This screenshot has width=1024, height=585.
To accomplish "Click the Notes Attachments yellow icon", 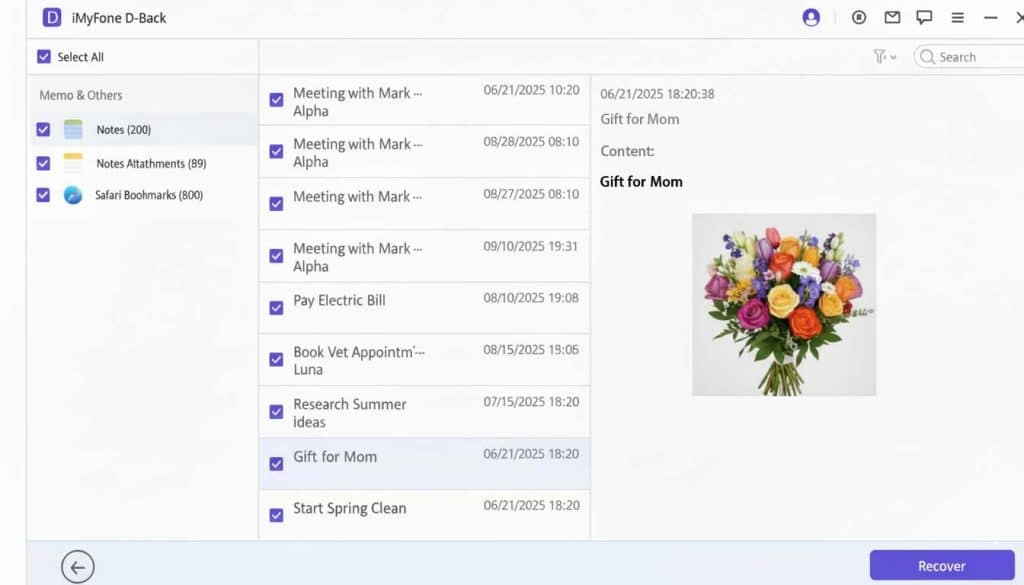I will click(x=73, y=163).
